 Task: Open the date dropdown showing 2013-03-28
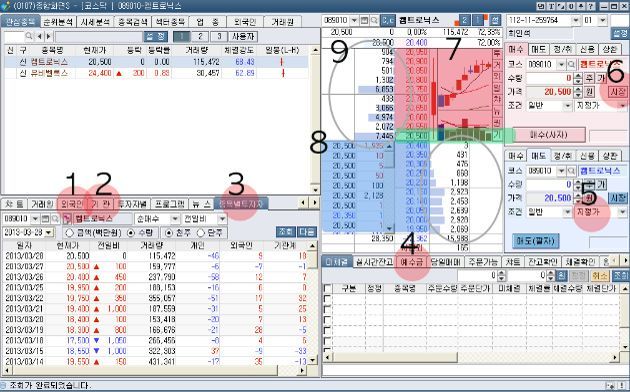click(x=49, y=233)
